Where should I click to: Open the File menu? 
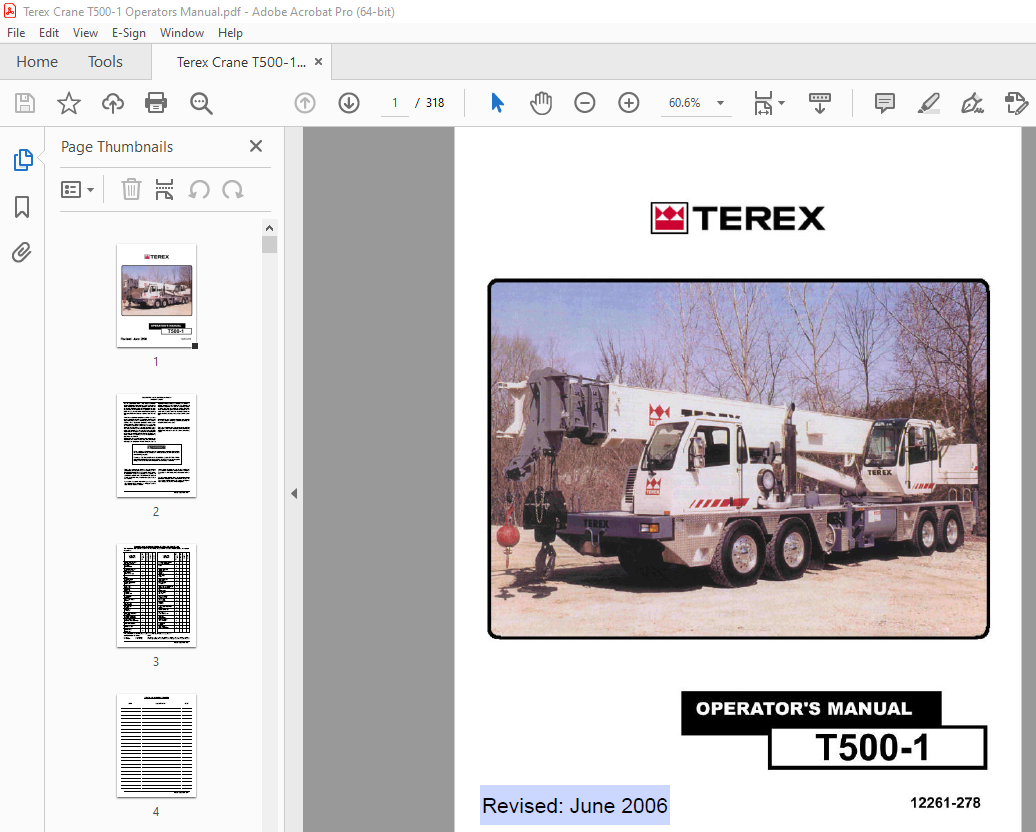16,33
